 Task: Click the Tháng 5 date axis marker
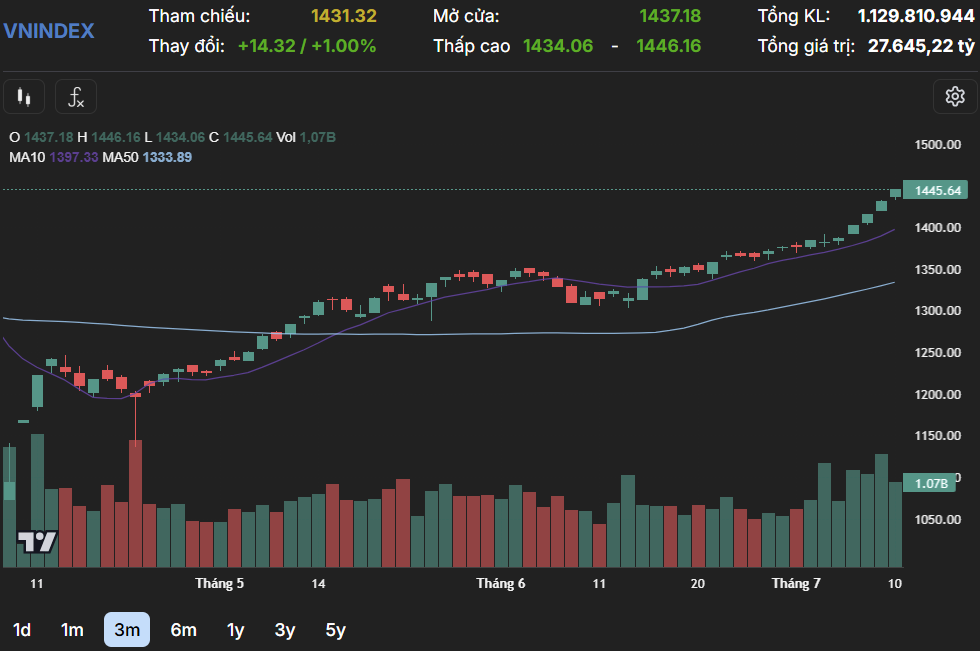point(219,583)
